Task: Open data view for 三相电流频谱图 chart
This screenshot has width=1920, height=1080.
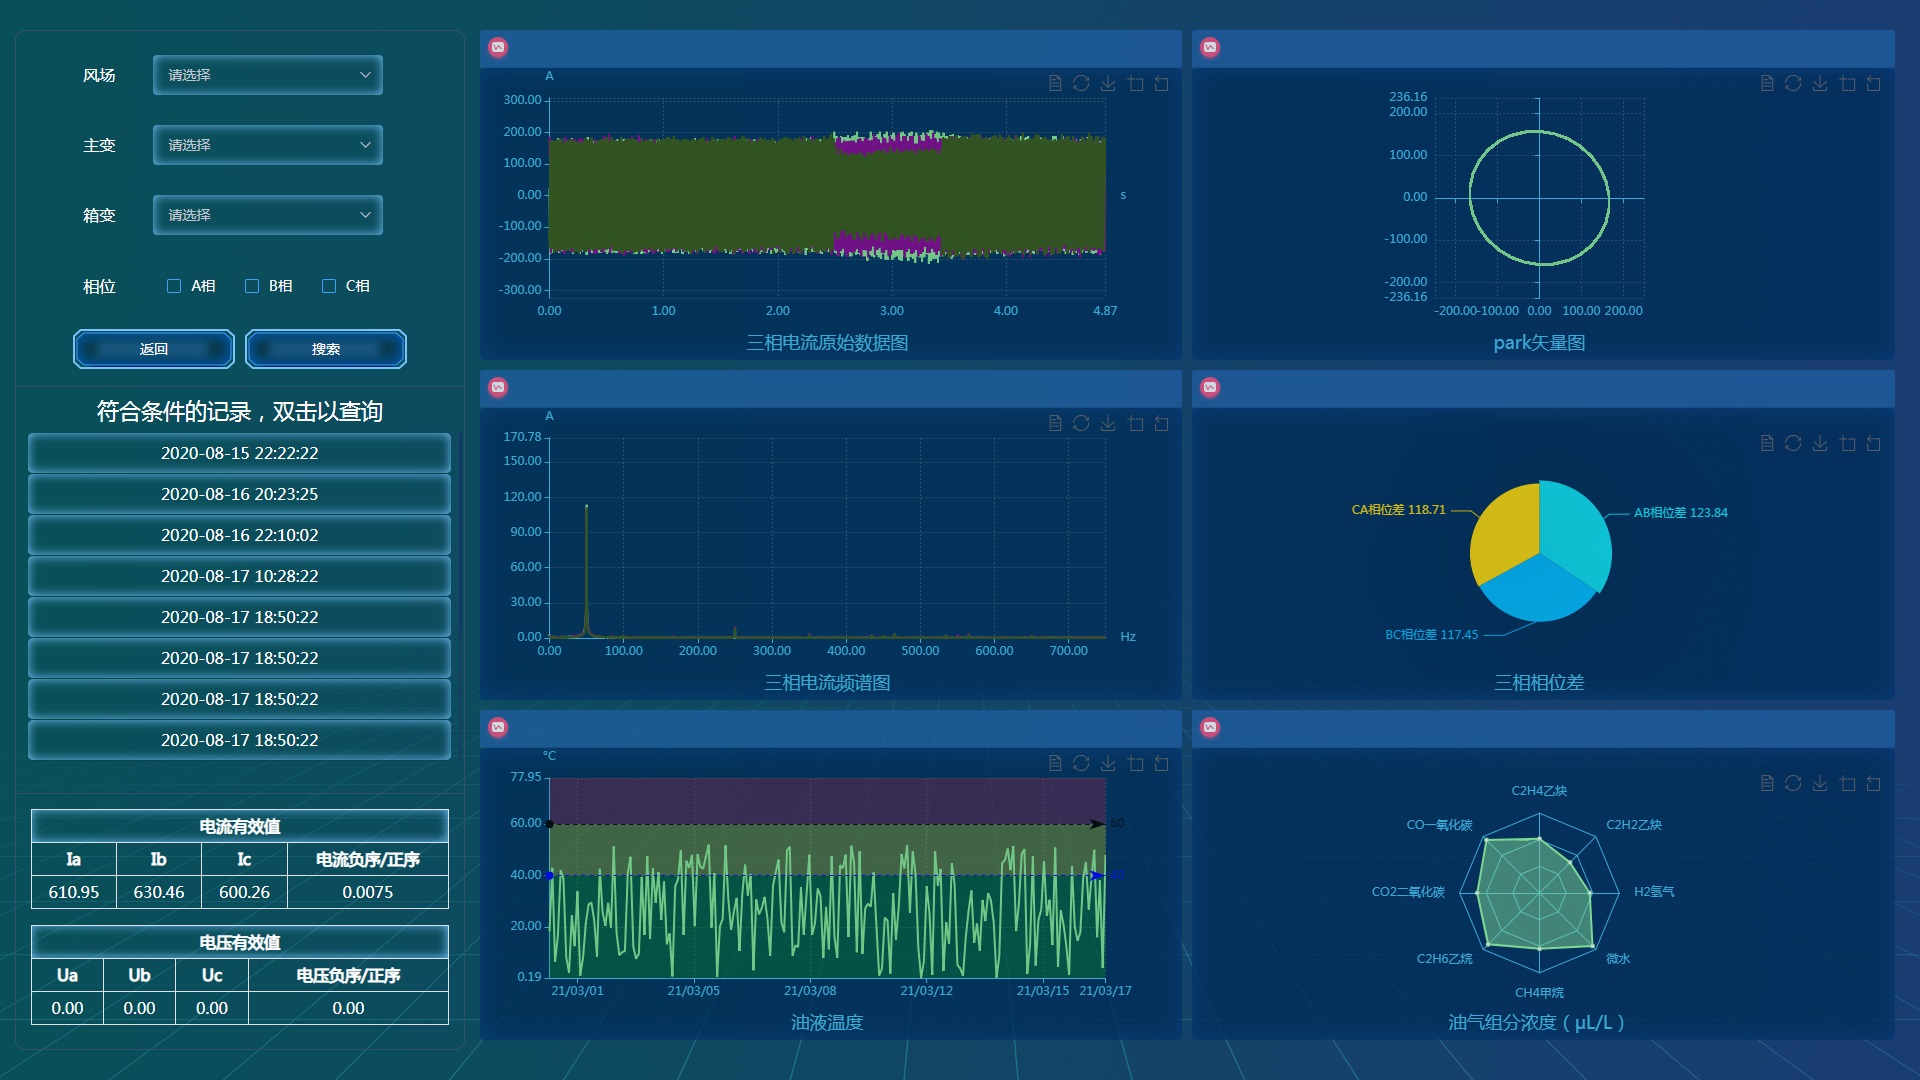Action: (1055, 424)
